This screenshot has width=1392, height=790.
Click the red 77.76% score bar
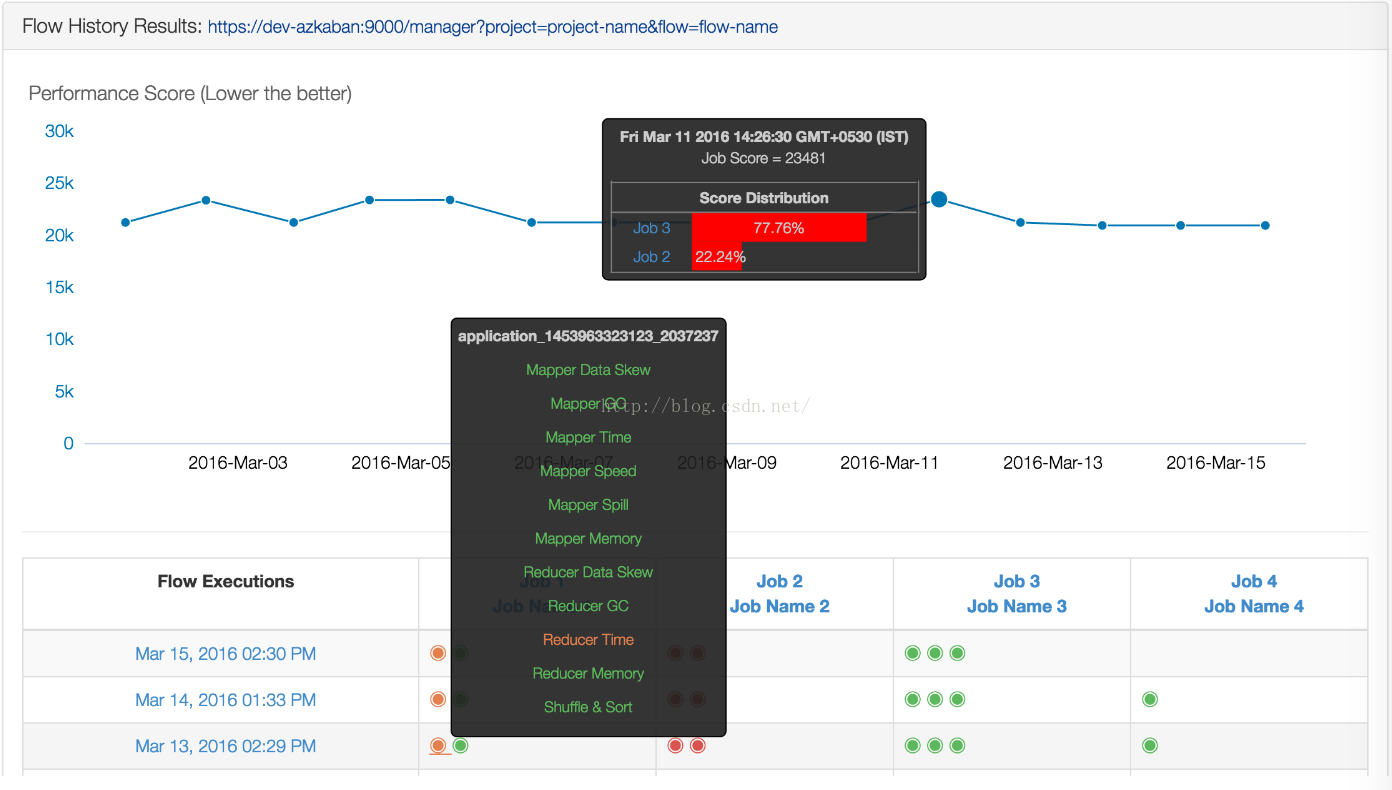[779, 227]
